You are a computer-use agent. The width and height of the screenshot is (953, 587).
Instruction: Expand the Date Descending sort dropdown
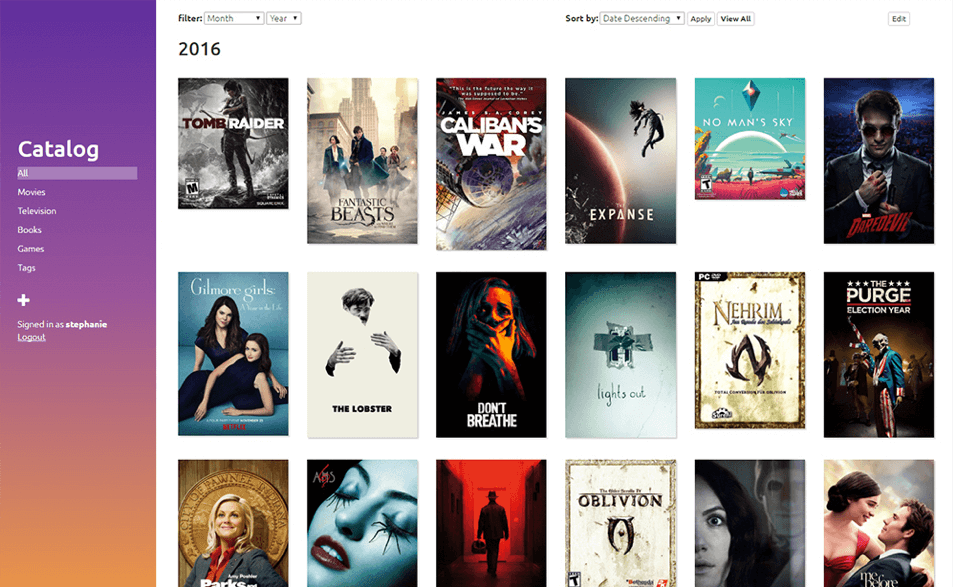(x=642, y=18)
